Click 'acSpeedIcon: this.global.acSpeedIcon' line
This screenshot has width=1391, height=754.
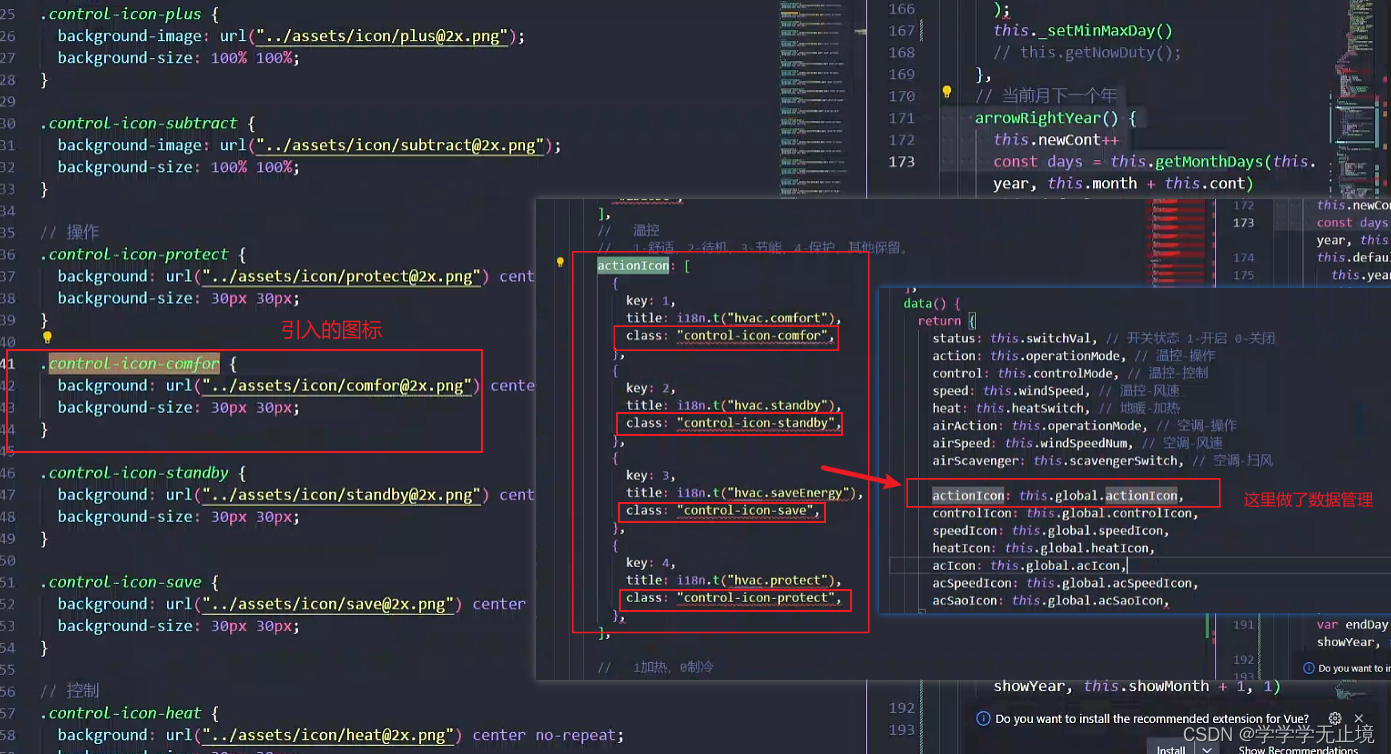click(1065, 583)
